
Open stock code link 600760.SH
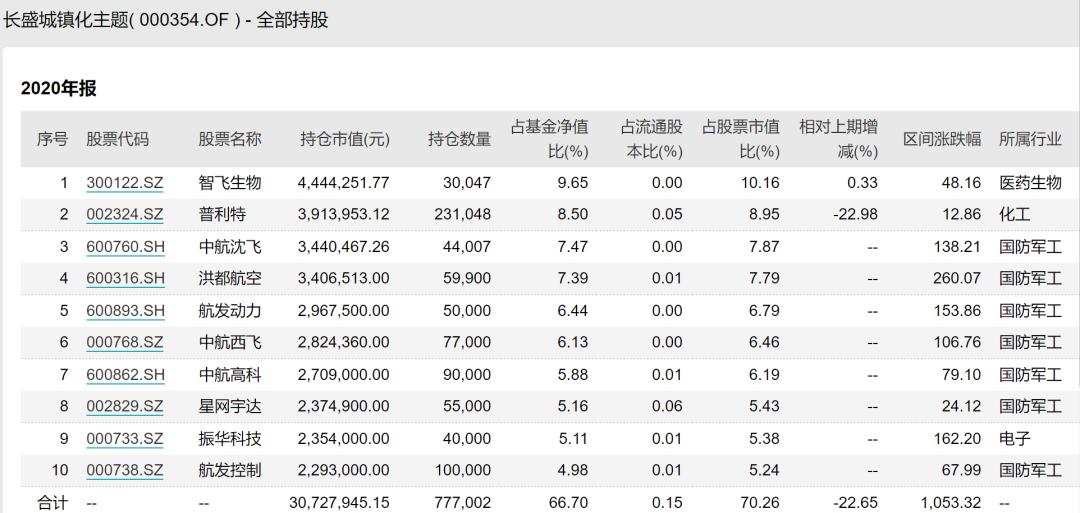point(126,247)
